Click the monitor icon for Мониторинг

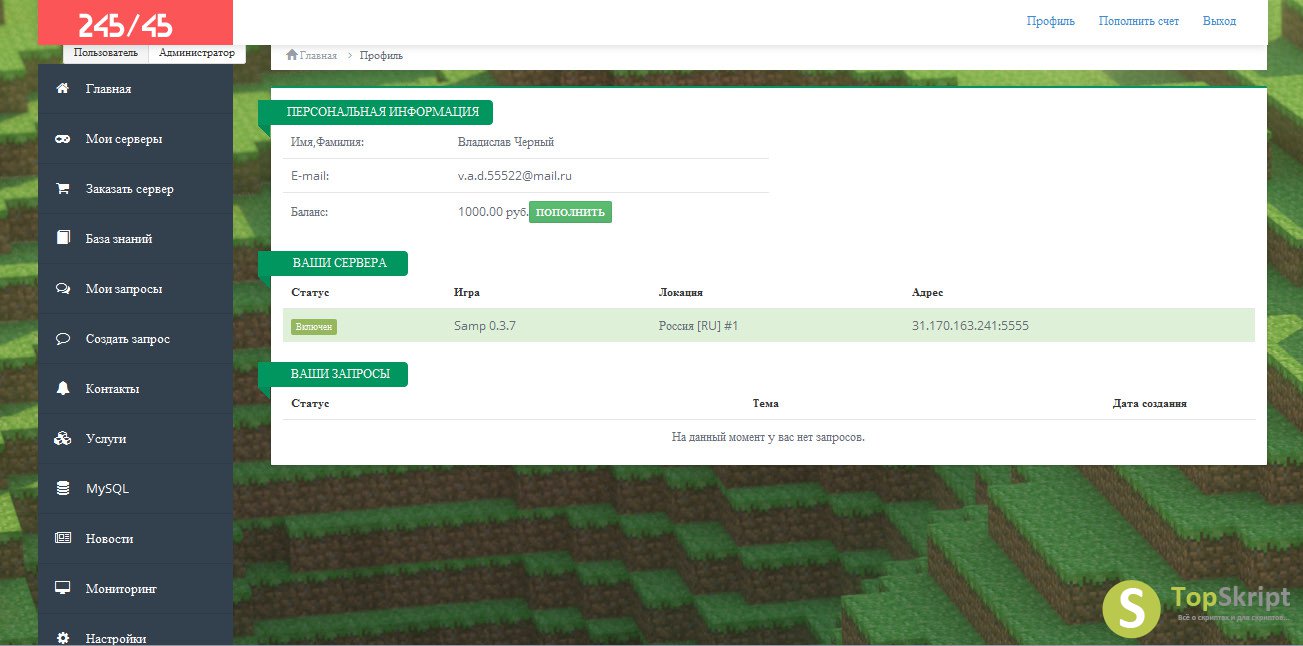63,588
